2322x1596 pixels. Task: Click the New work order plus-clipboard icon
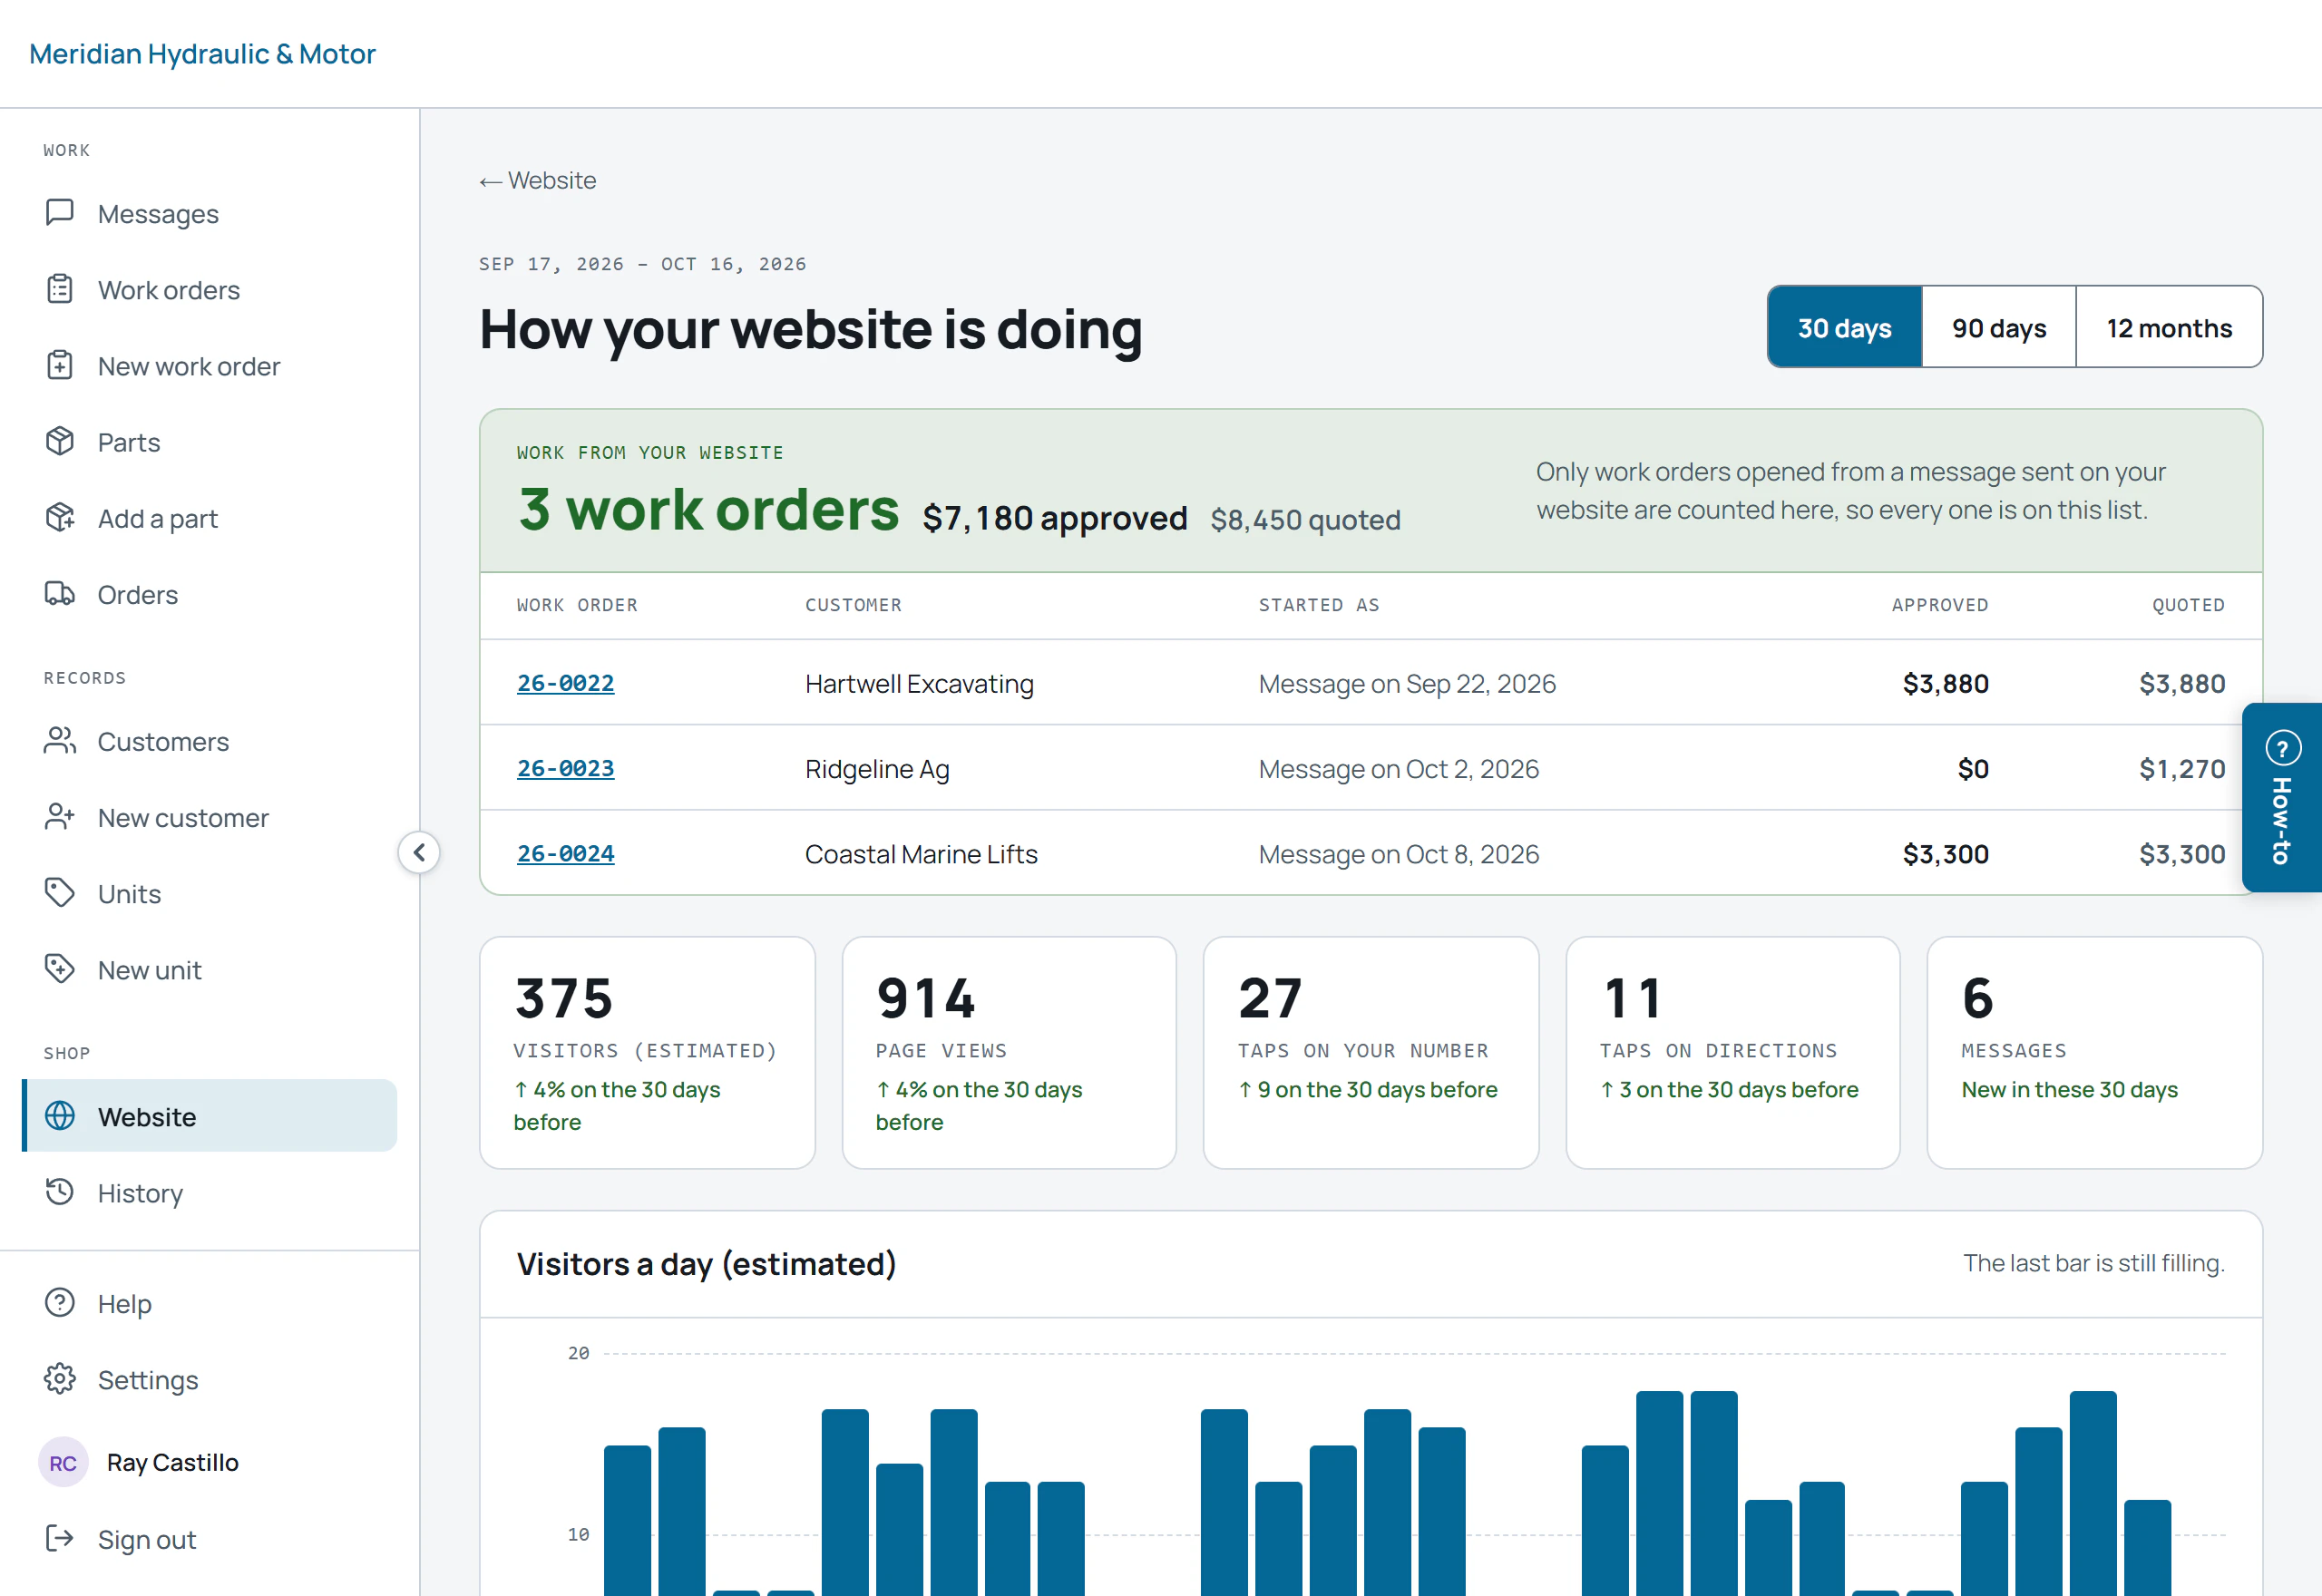[60, 365]
